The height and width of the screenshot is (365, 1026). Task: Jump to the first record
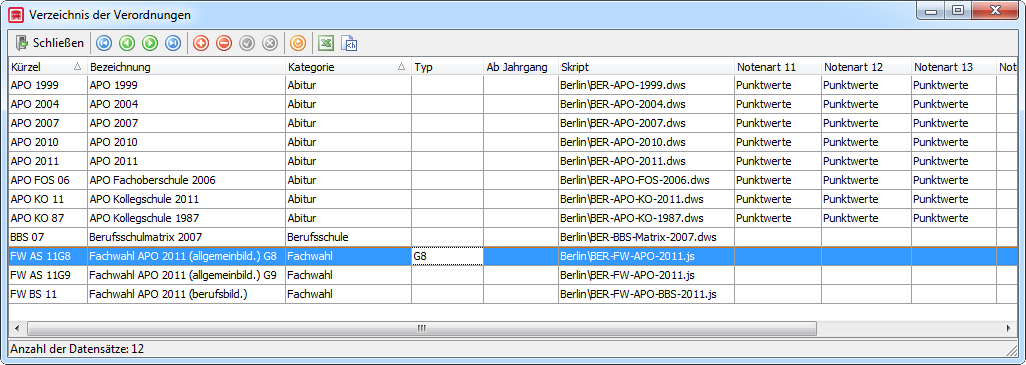click(104, 43)
